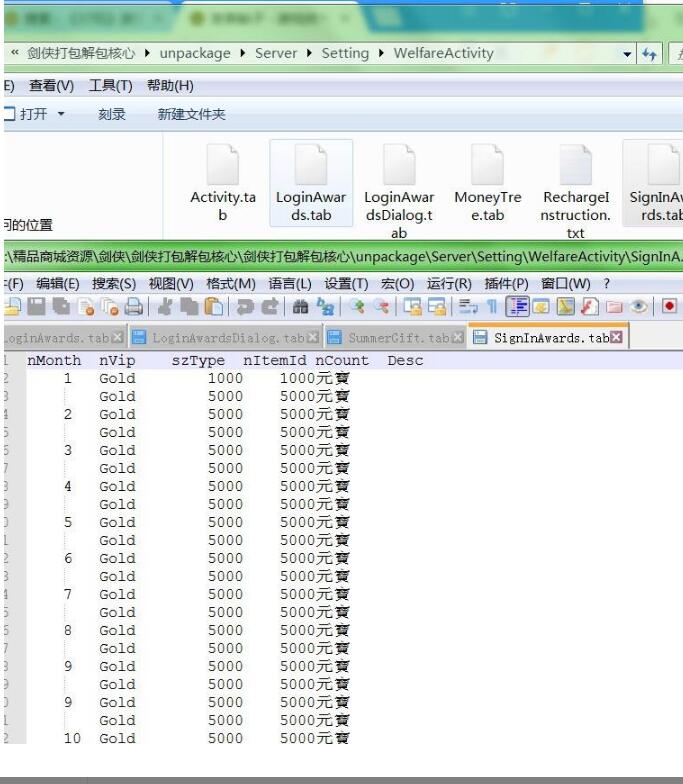
Task: Toggle synchronize vertical scrolling
Action: [413, 306]
